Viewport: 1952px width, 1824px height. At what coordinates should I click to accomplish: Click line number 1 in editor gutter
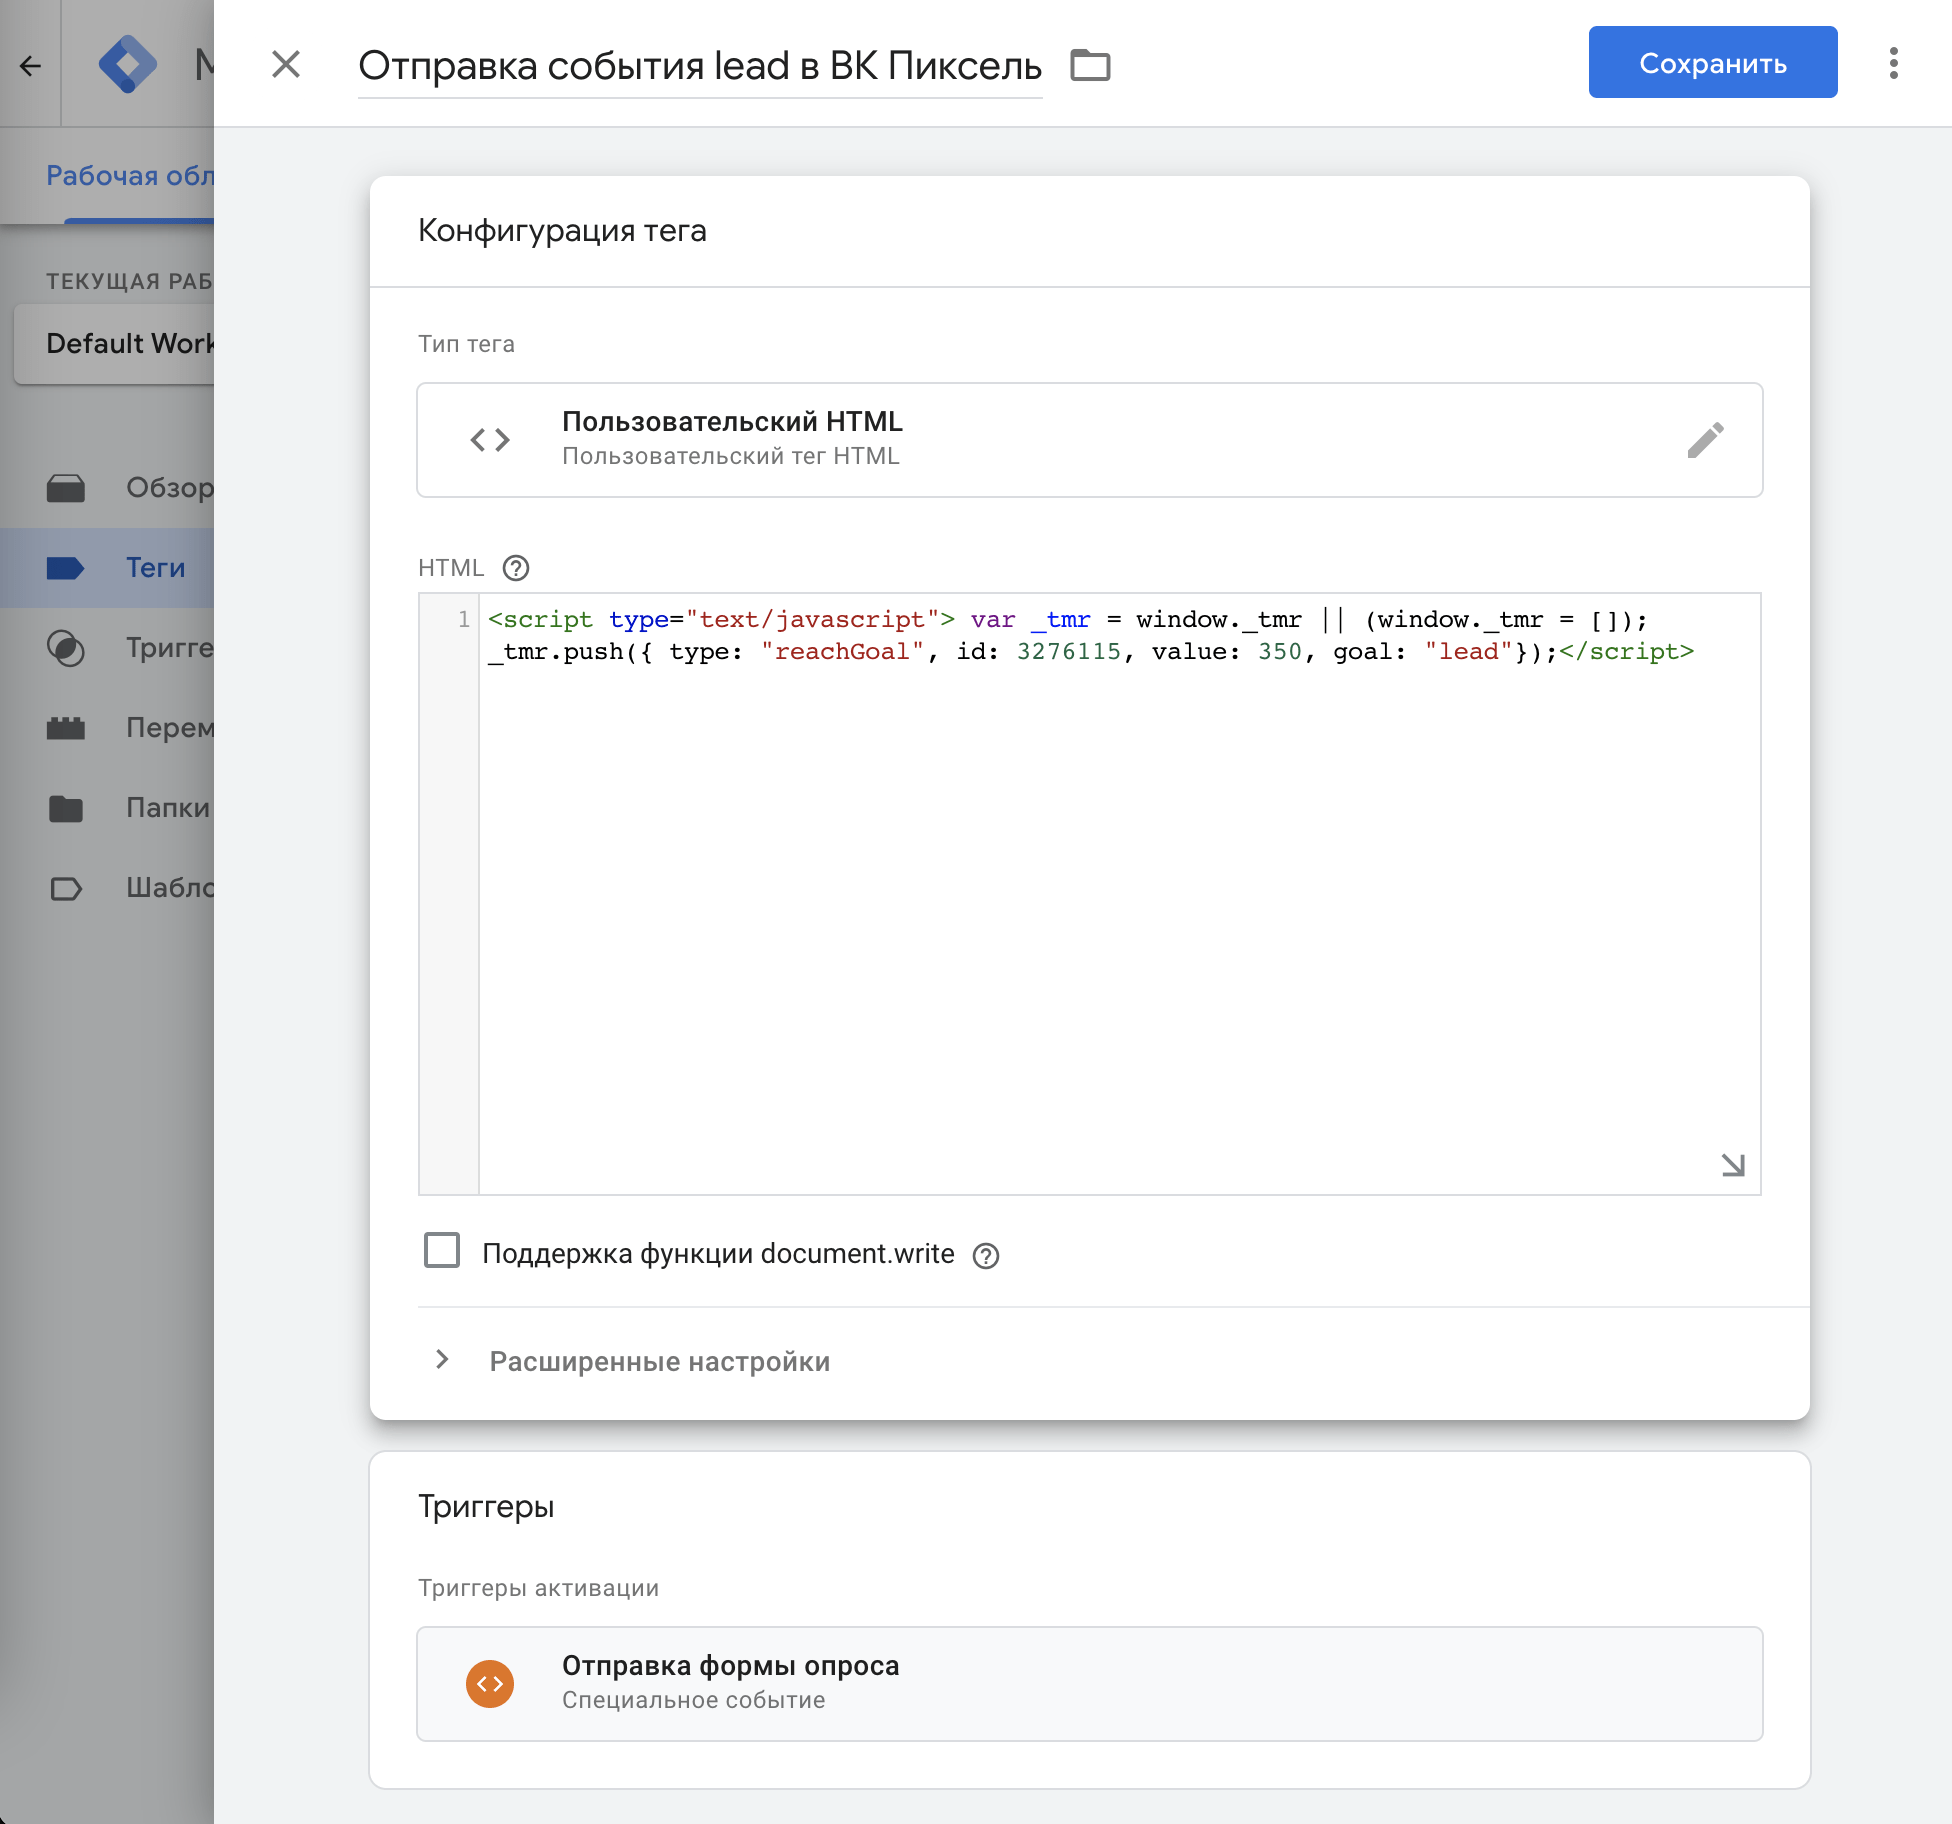tap(464, 619)
